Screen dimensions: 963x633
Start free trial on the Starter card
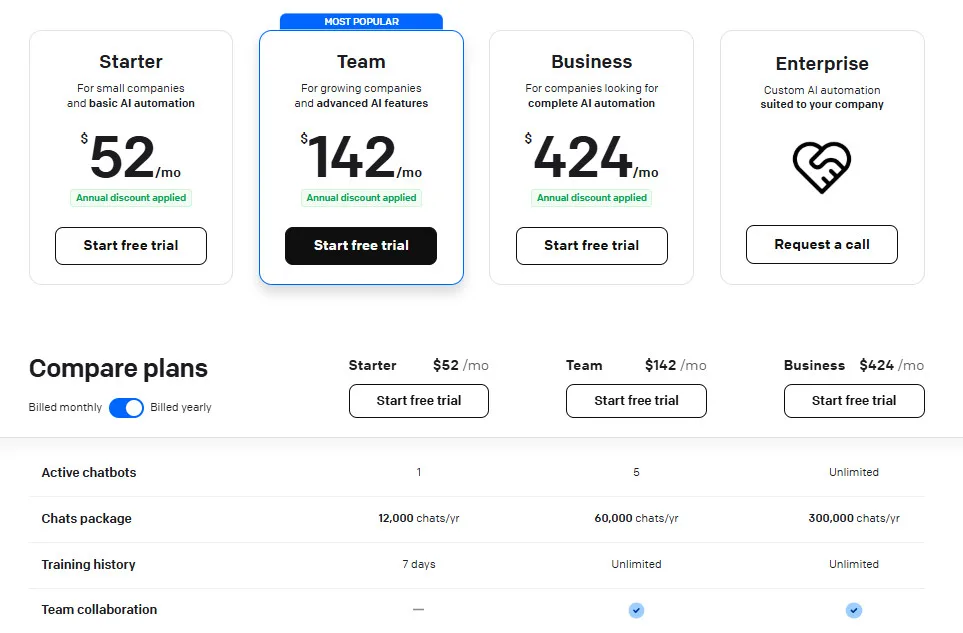[x=131, y=245]
